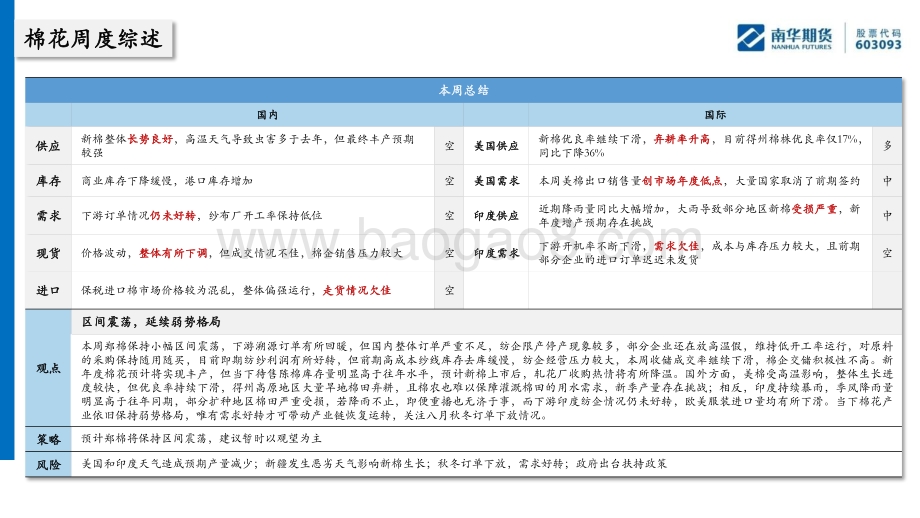Click the 空 rating in 印度需求 row
This screenshot has height=518, width=920.
point(887,253)
